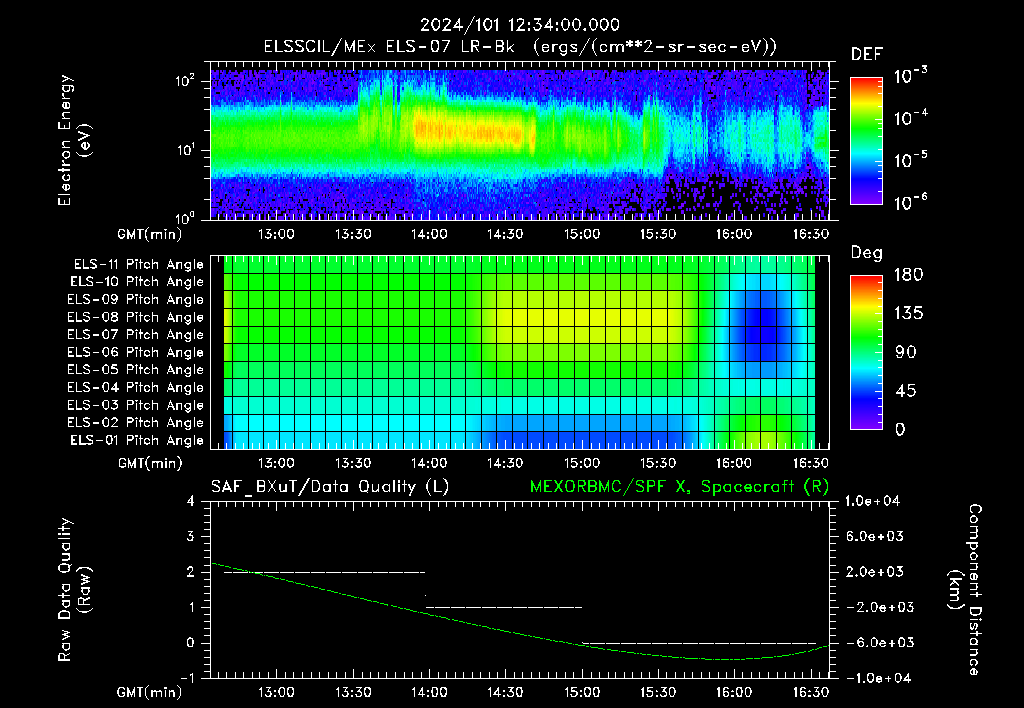Viewport: 1024px width, 708px height.
Task: Click the ELS-09 Pitch Angle row label
Action: (x=135, y=300)
